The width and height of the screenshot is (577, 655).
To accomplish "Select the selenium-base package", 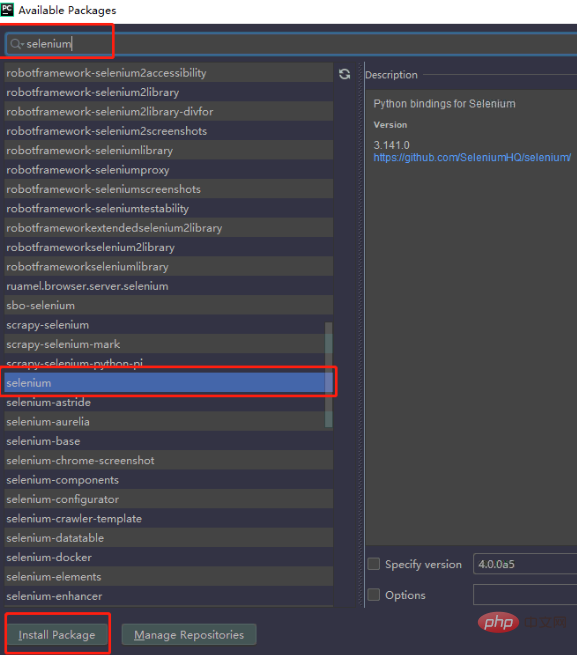I will (169, 441).
